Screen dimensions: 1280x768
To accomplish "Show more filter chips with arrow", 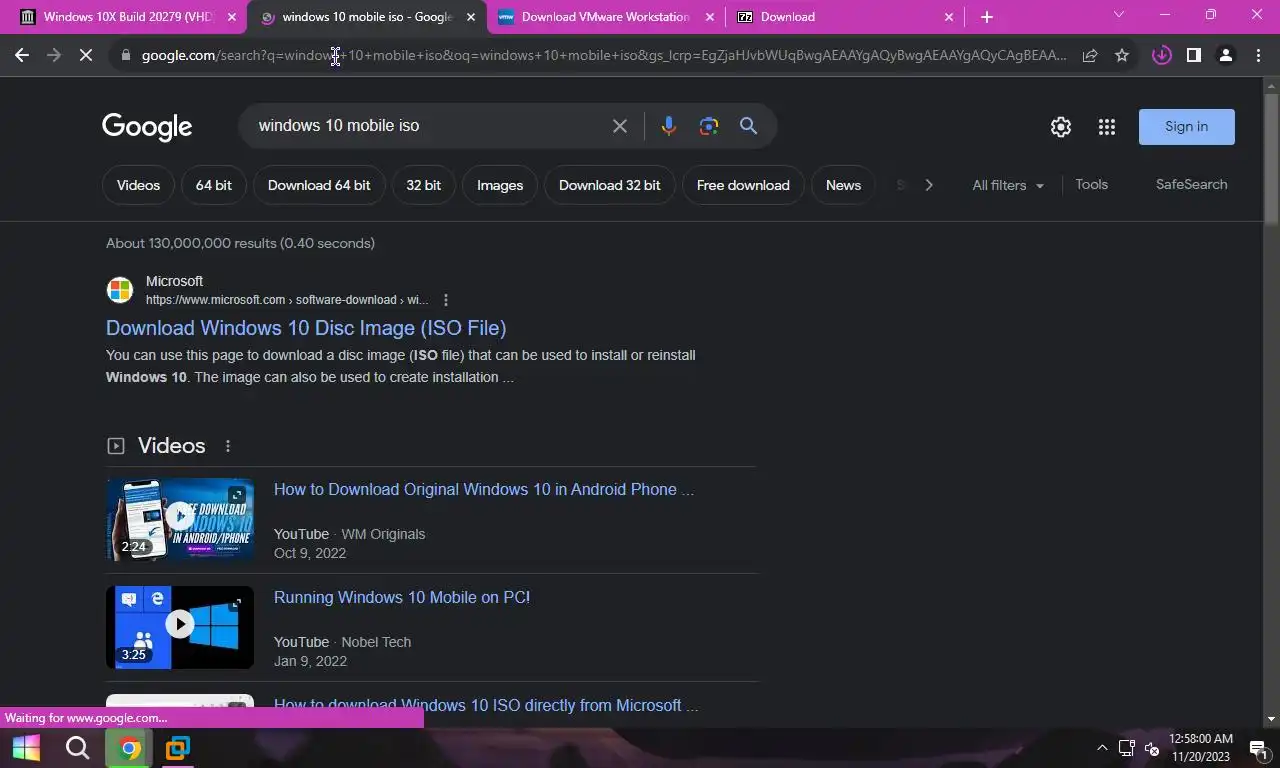I will (x=929, y=185).
